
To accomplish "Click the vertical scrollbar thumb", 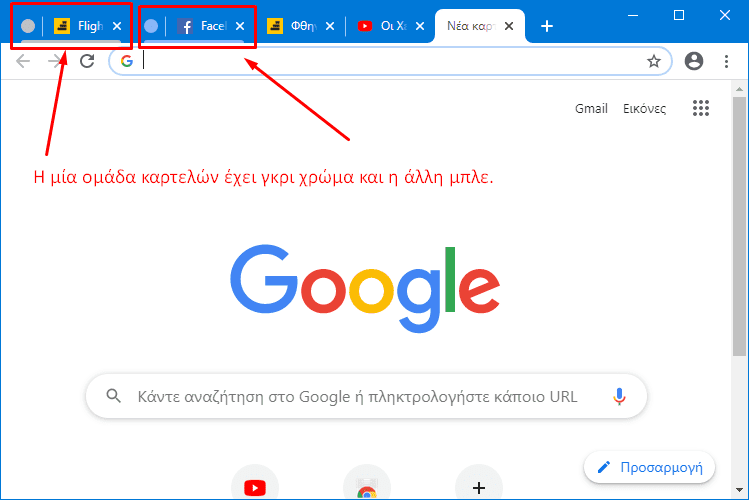I will (x=739, y=226).
